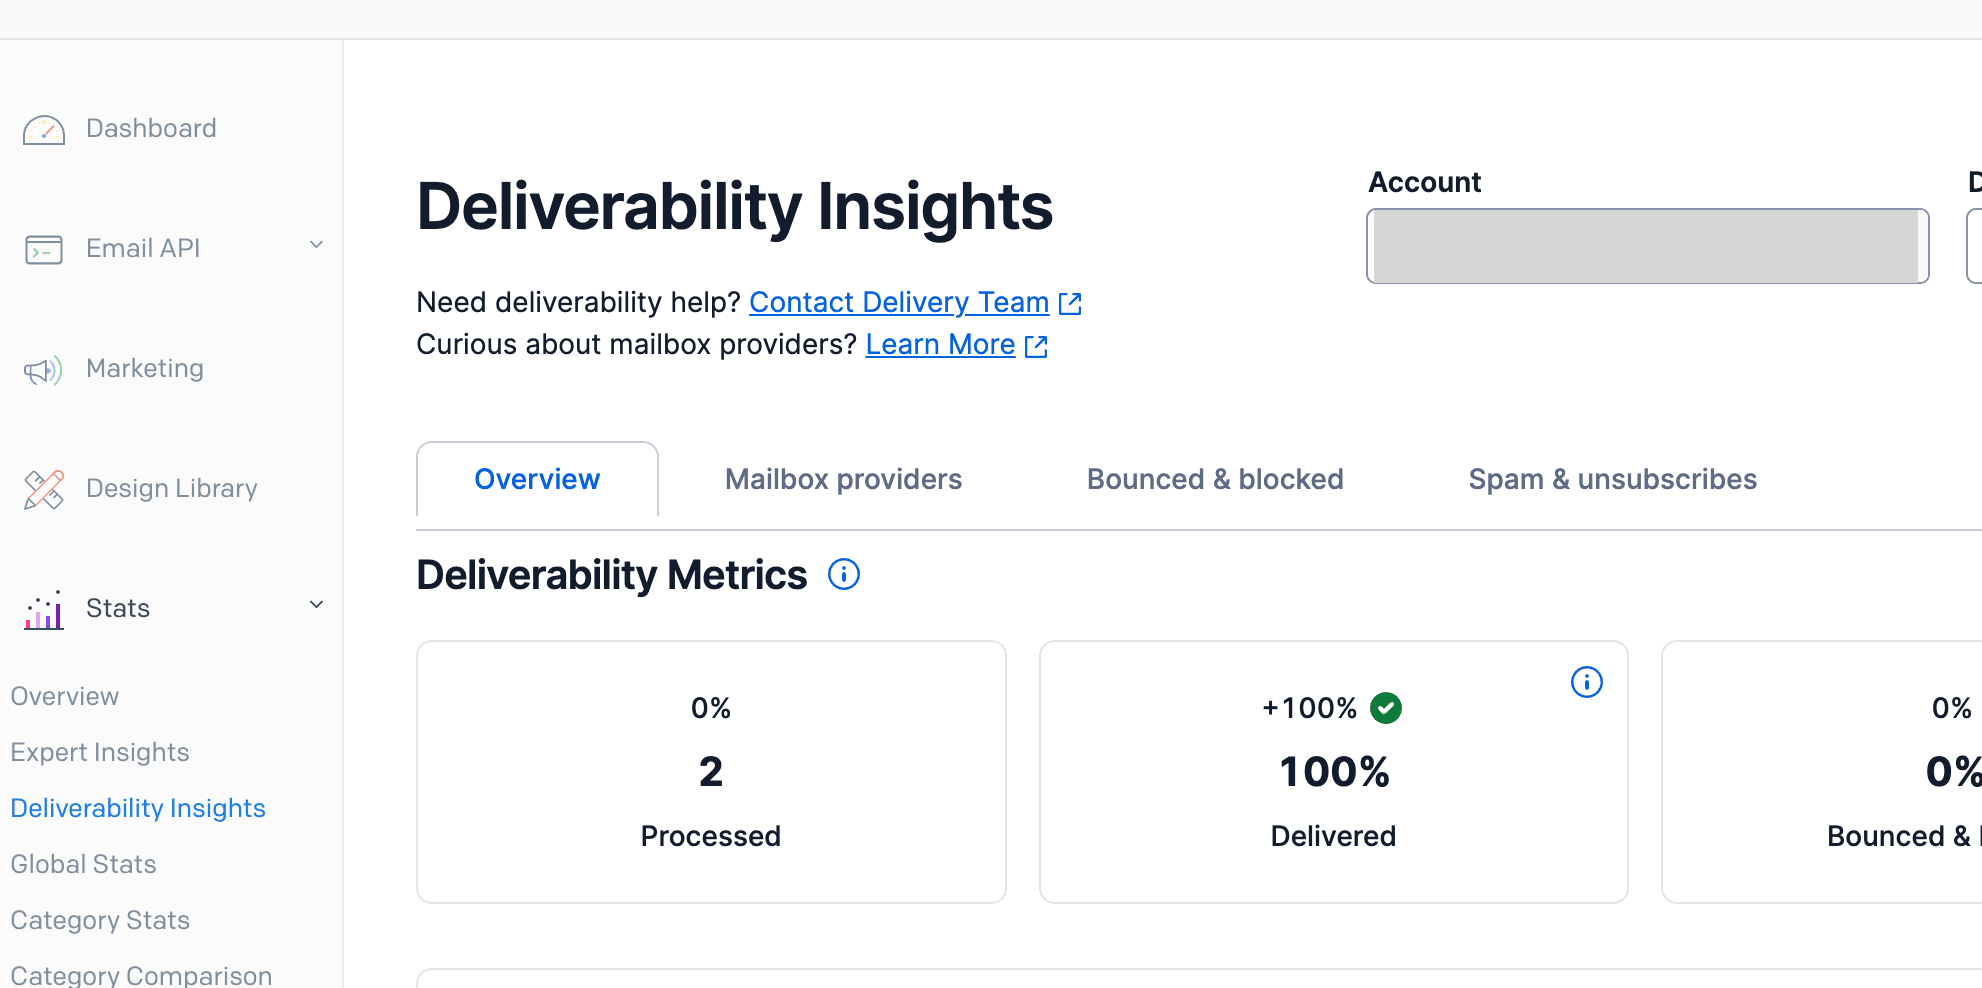Image resolution: width=1982 pixels, height=988 pixels.
Task: Follow the Contact Delivery Team link
Action: (x=898, y=302)
